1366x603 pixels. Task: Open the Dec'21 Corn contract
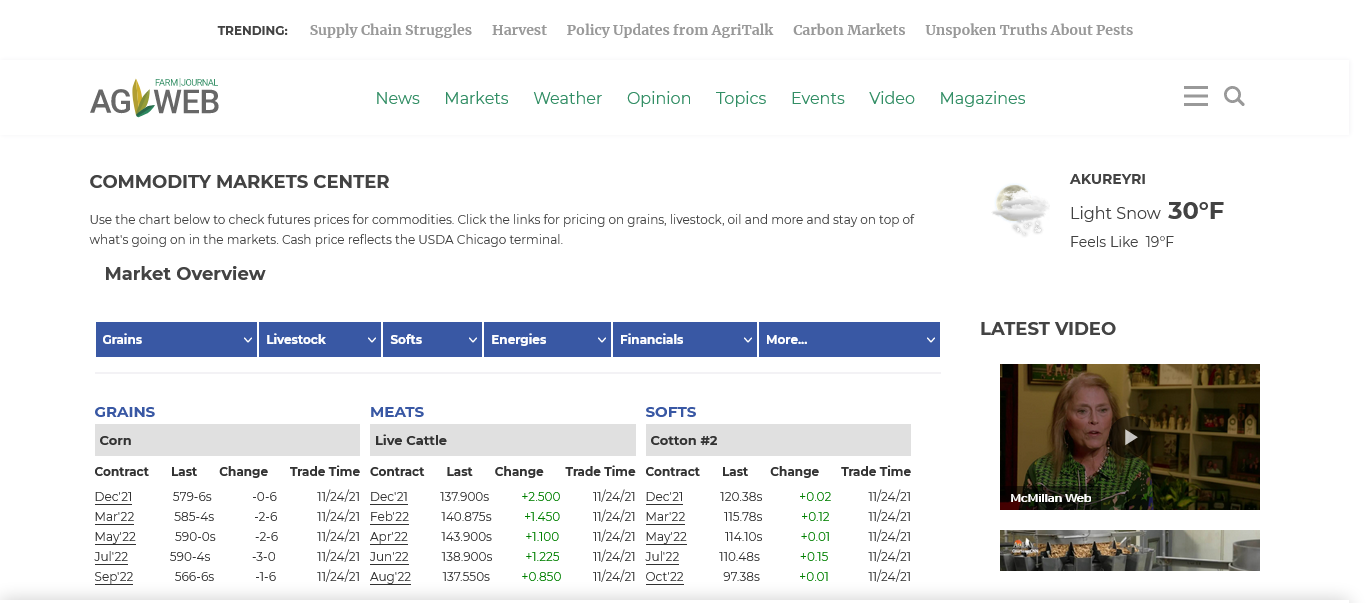pyautogui.click(x=113, y=497)
